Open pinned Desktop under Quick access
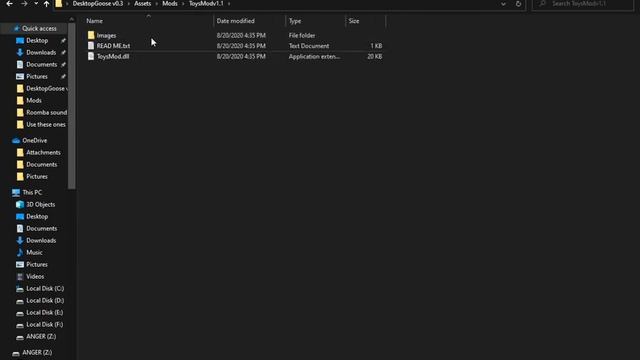This screenshot has width=640, height=360. coord(37,40)
